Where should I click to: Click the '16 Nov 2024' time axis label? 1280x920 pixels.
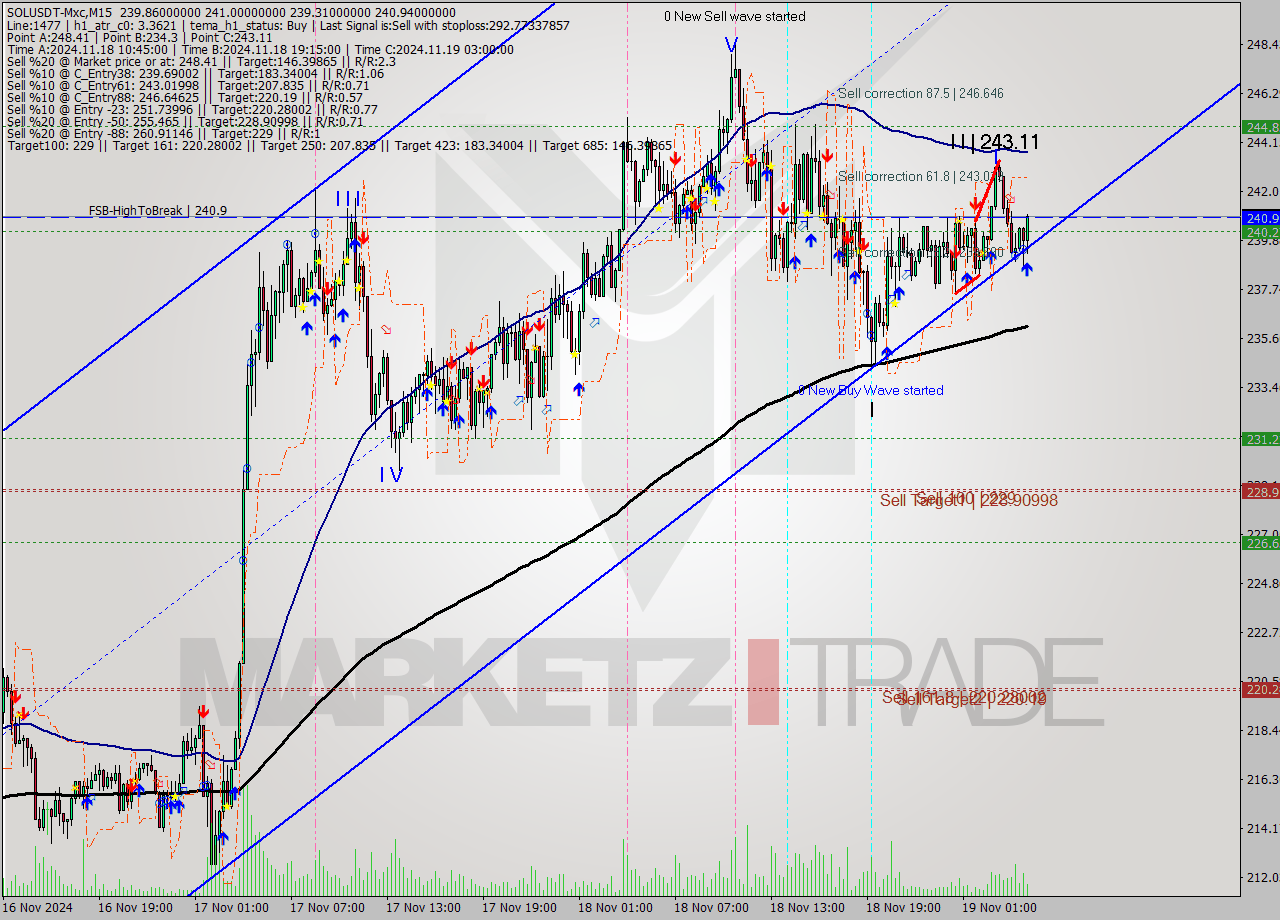pyautogui.click(x=37, y=908)
